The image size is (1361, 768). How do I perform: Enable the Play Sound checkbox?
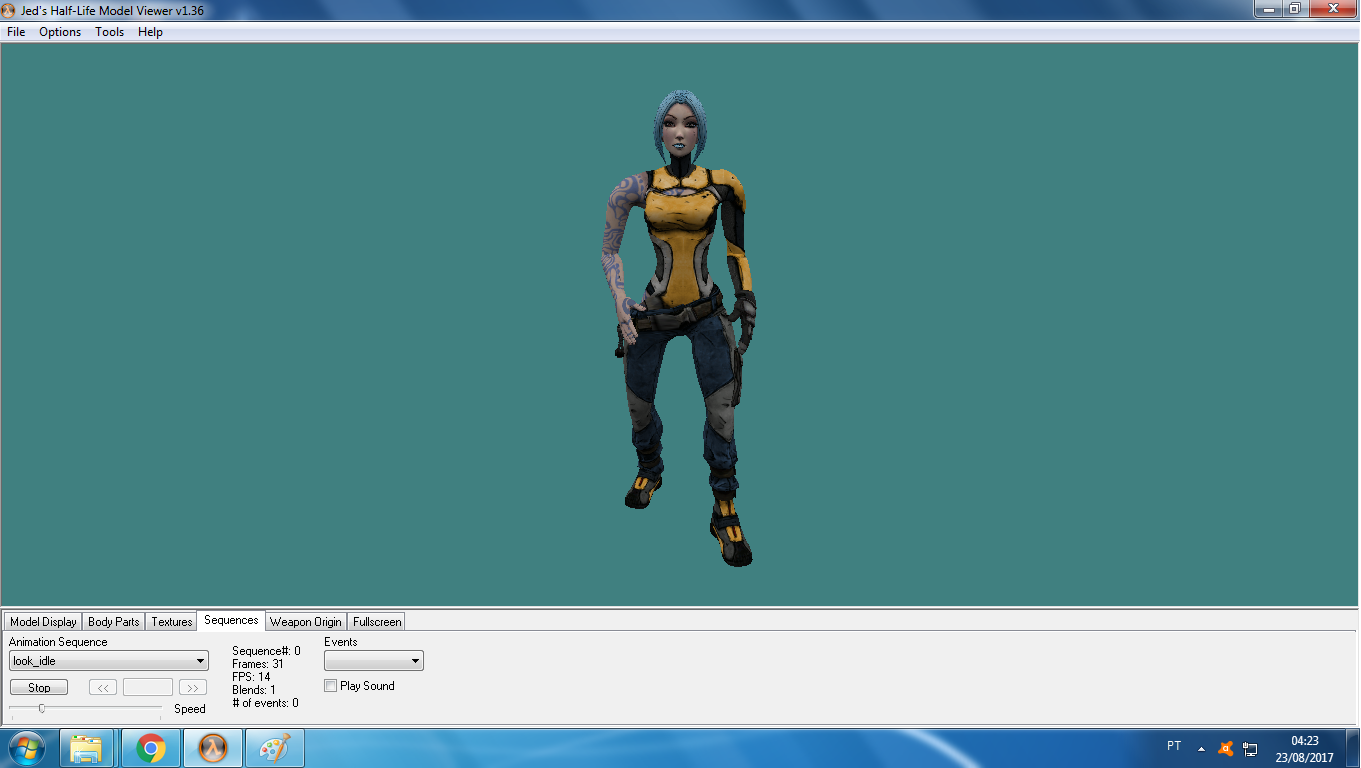tap(331, 686)
